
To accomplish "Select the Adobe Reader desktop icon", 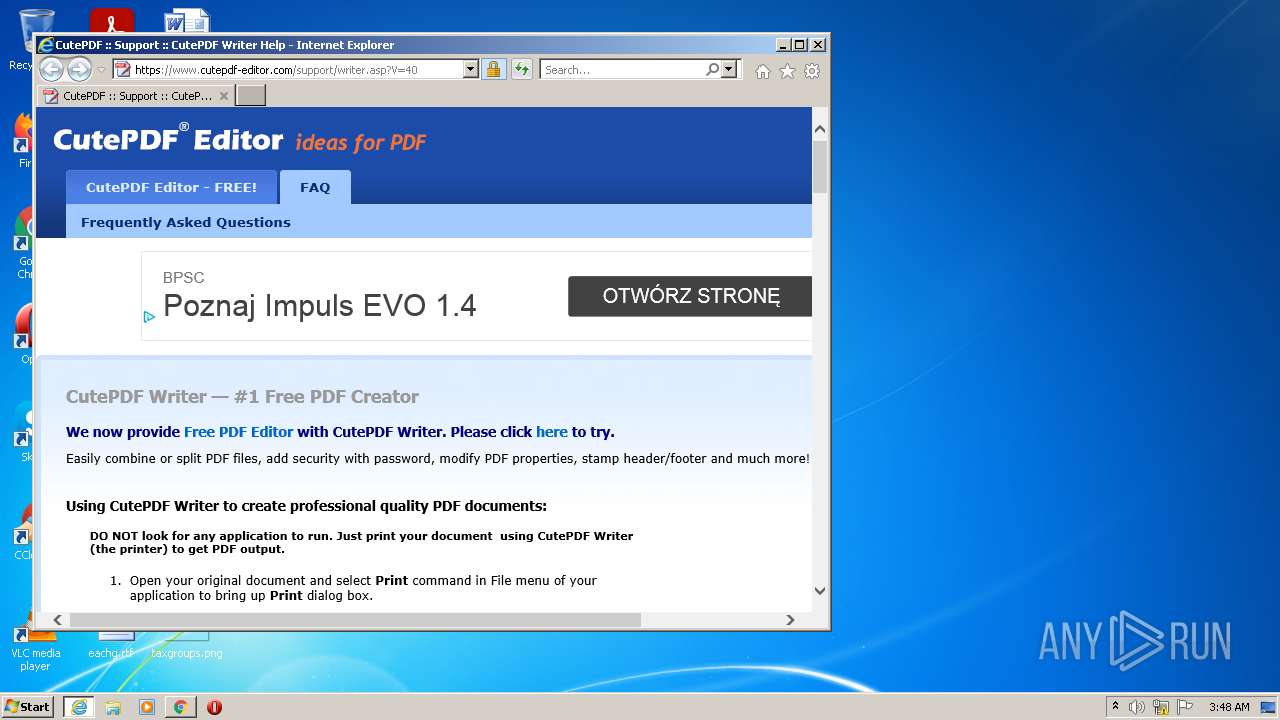I will coord(112,21).
